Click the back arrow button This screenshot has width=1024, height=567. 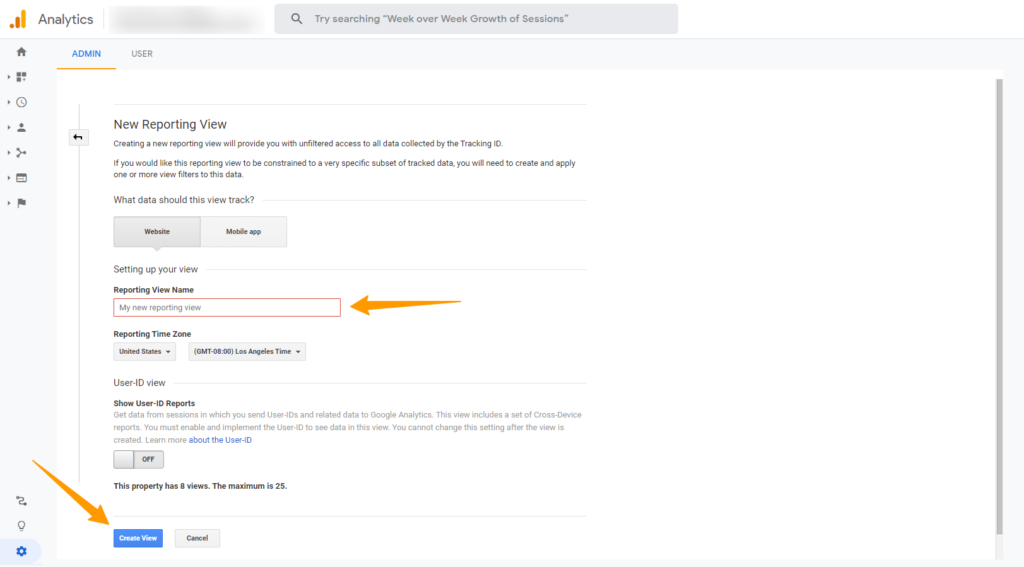[x=78, y=137]
